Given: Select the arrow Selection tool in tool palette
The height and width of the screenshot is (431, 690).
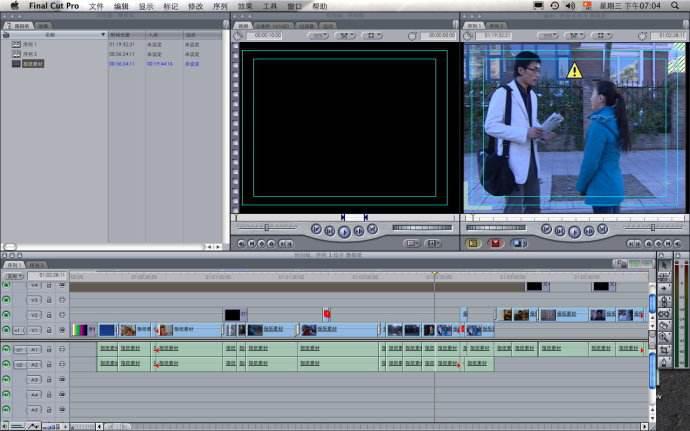Looking at the screenshot, I should (665, 263).
